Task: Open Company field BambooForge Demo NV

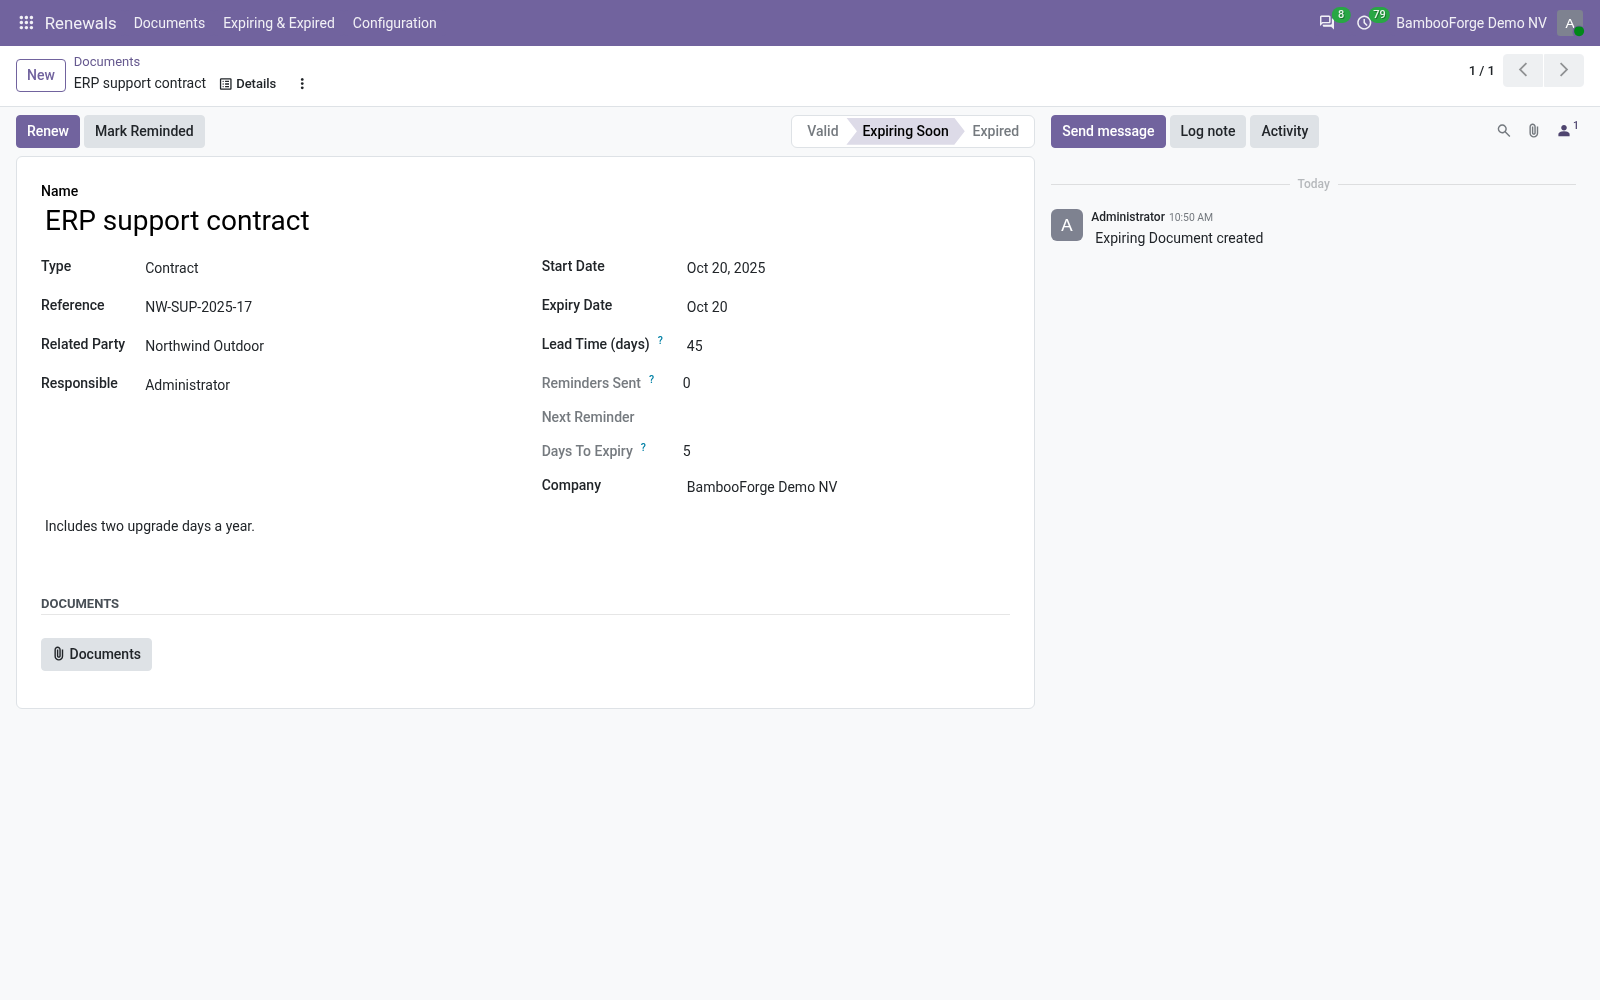Action: point(846,487)
